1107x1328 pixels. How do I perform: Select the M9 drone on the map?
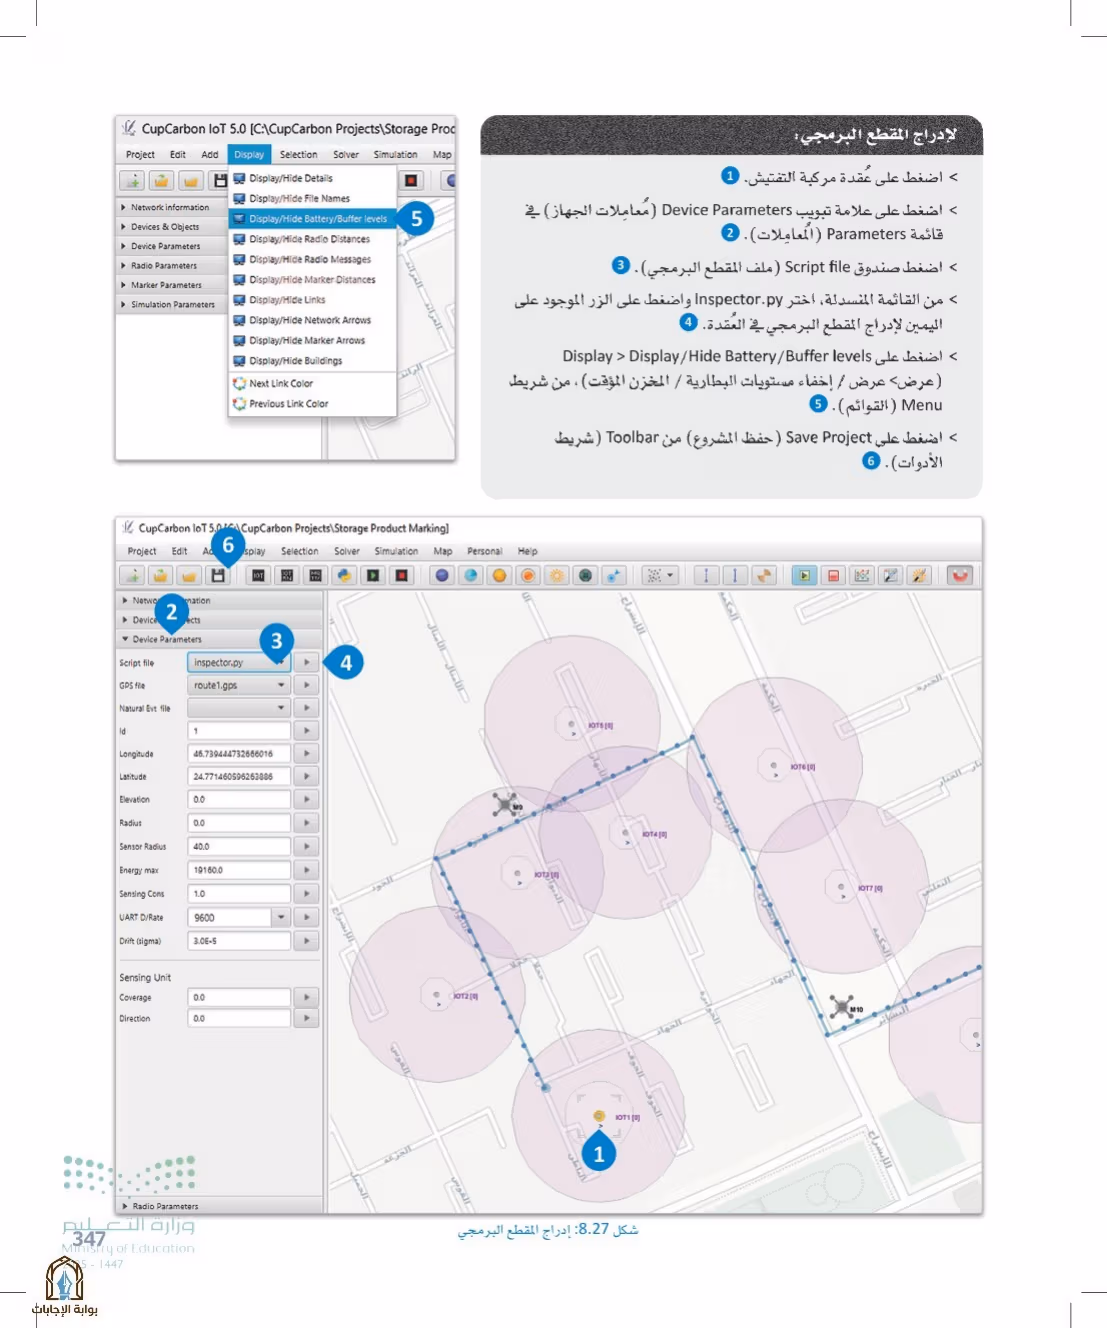(506, 803)
